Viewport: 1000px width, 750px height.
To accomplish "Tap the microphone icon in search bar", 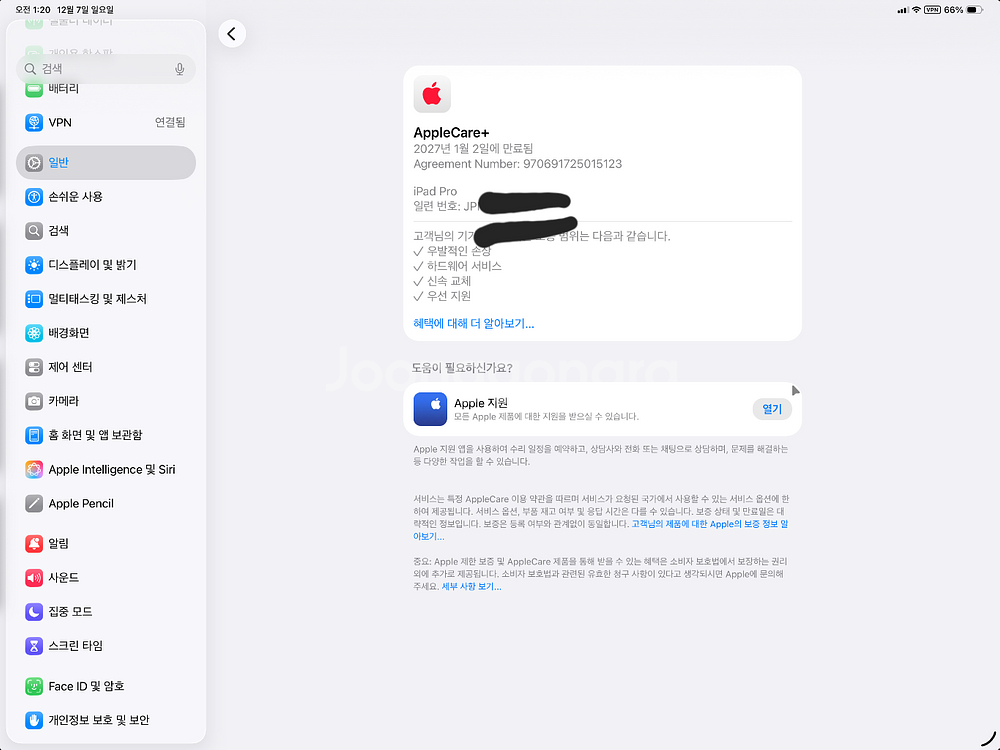I will pyautogui.click(x=179, y=69).
